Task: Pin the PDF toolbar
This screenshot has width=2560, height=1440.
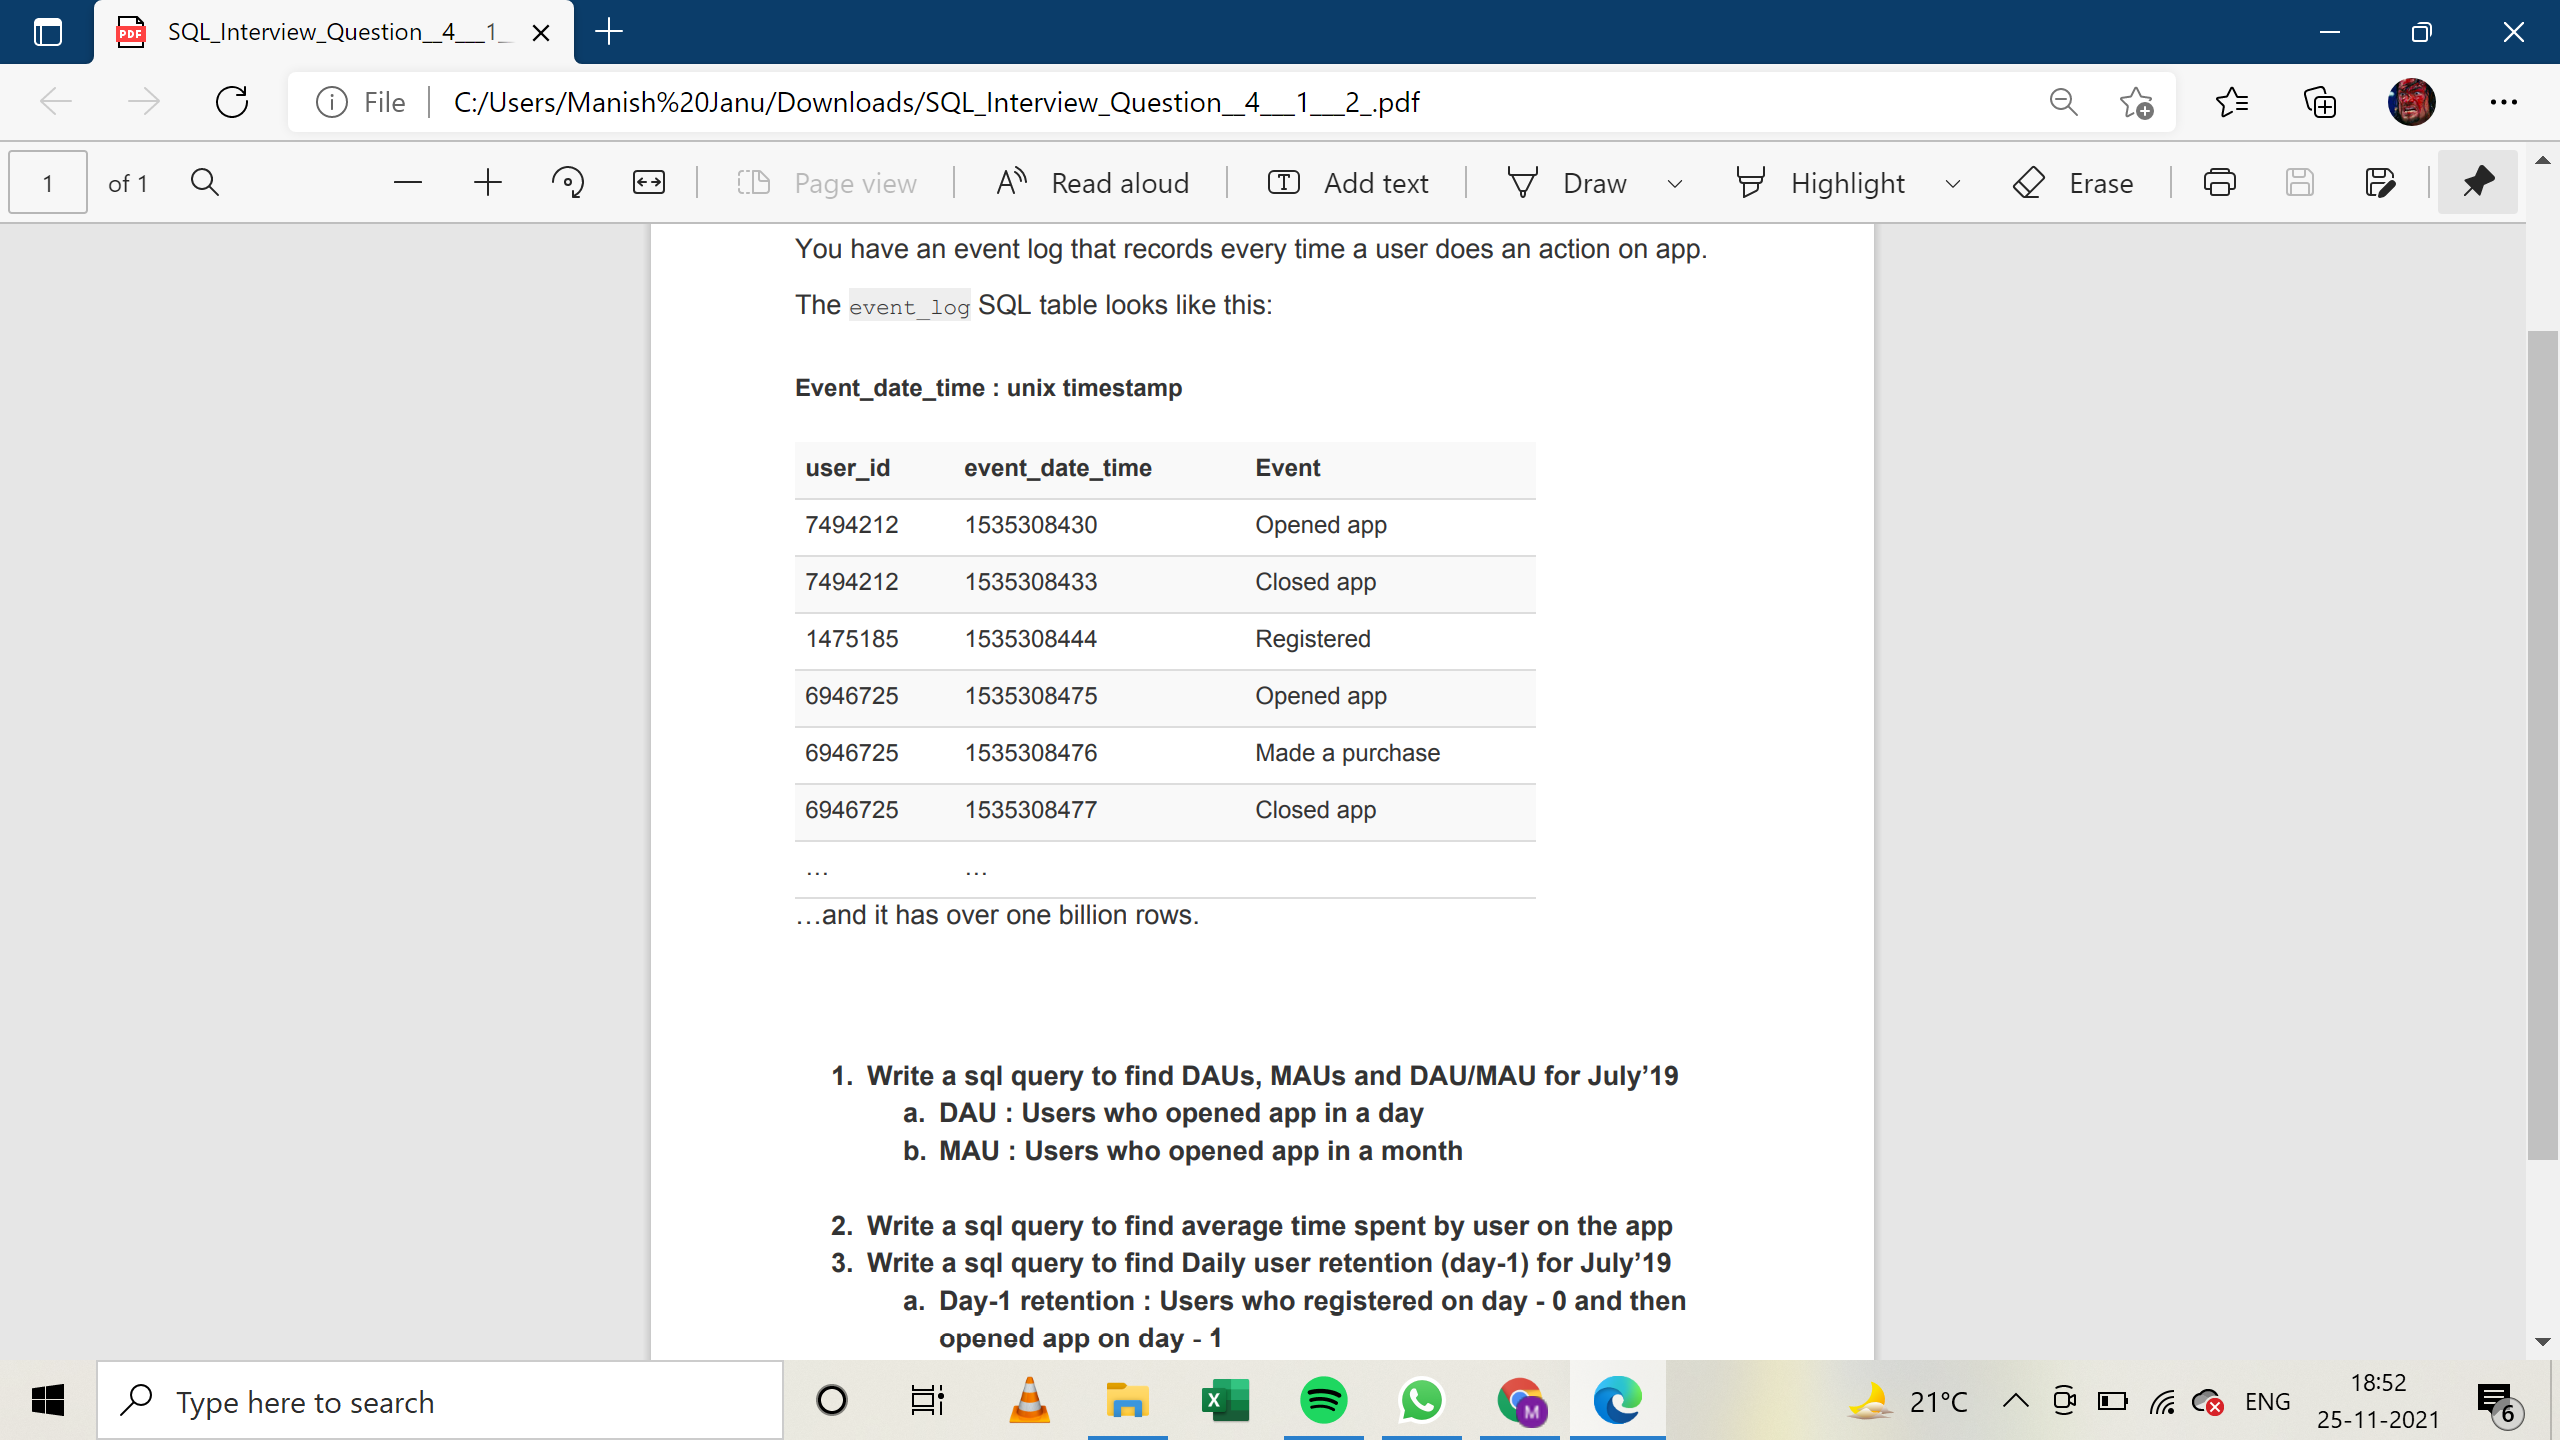Action: click(2477, 182)
